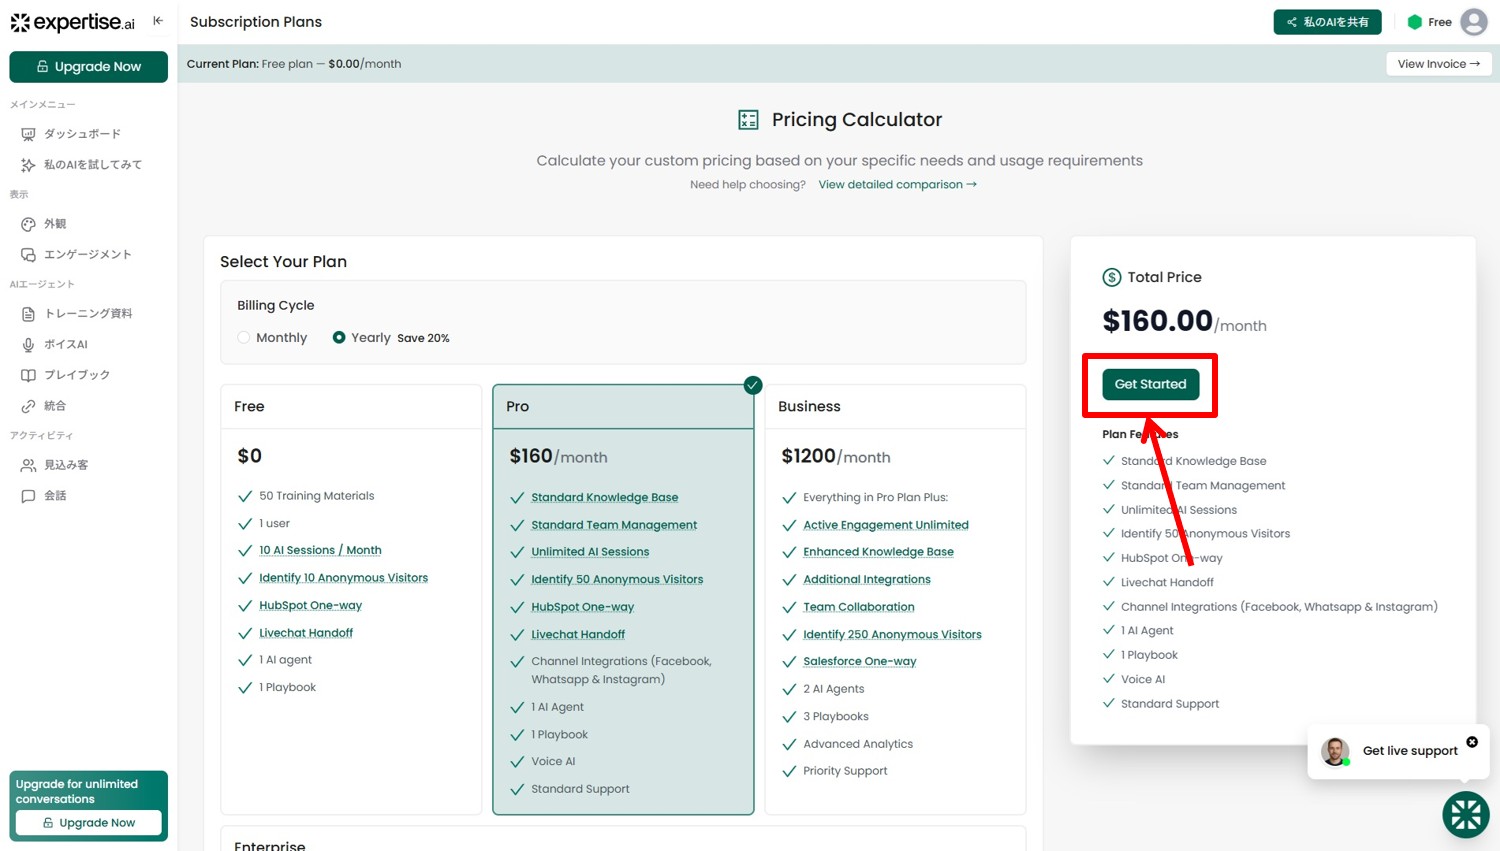
Task: Click the View Invoice button
Action: tap(1438, 64)
